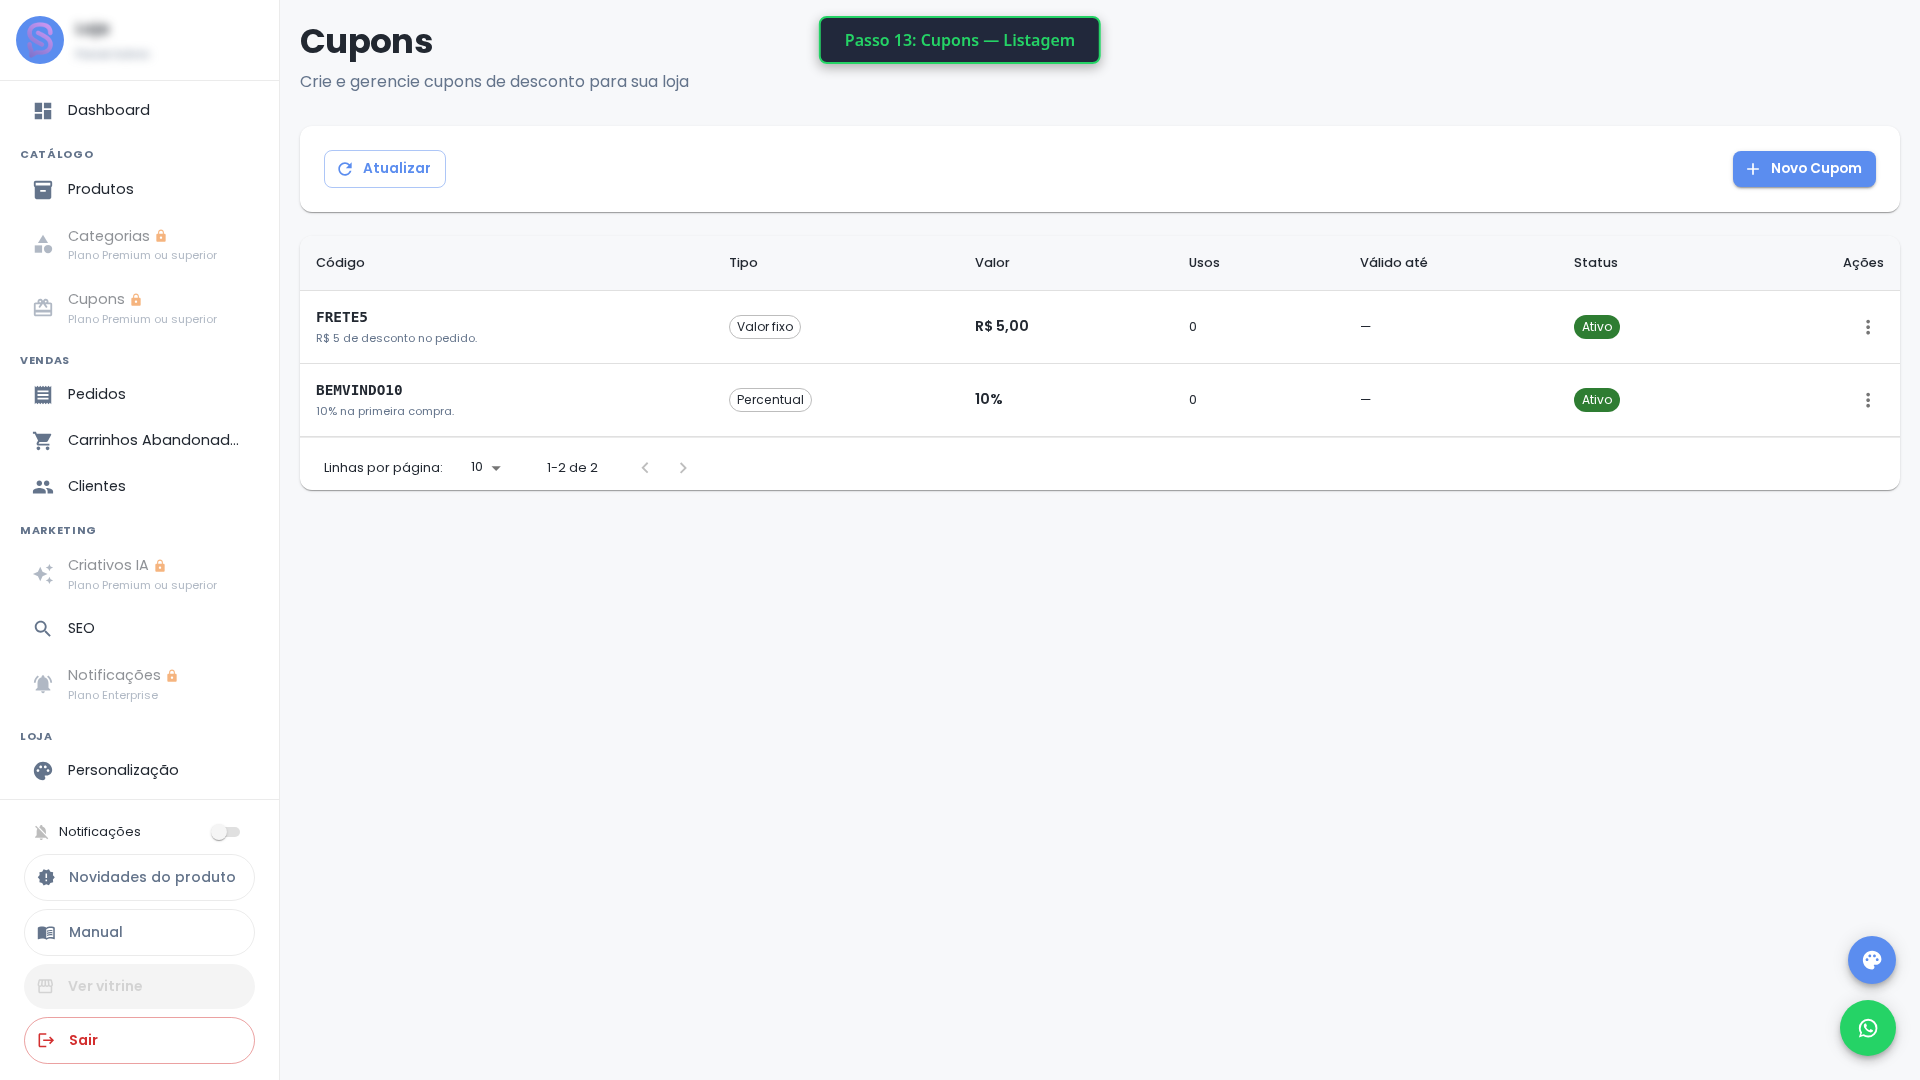This screenshot has height=1080, width=1920.
Task: Toggle the Notificações switch on
Action: click(x=225, y=832)
